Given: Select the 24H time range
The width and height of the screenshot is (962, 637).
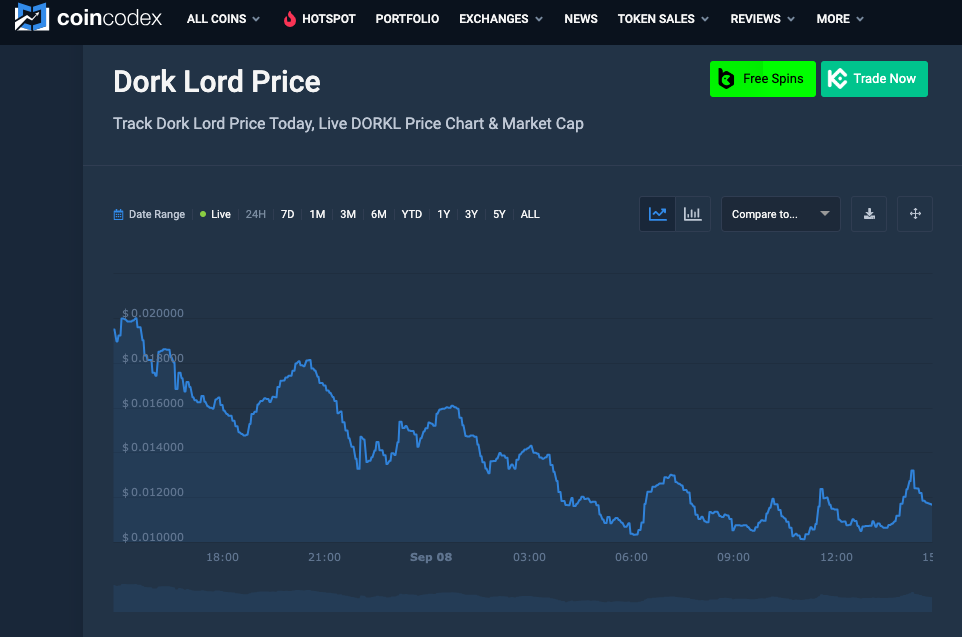Looking at the screenshot, I should tap(256, 215).
